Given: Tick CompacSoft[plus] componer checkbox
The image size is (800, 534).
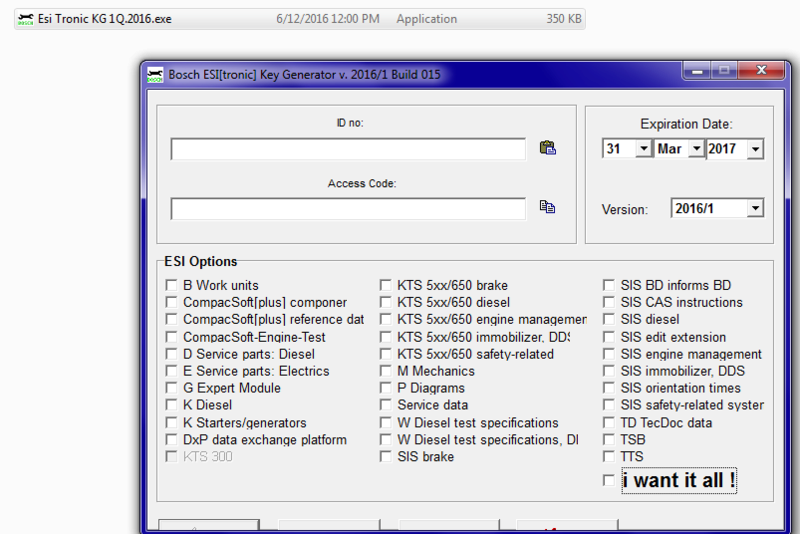Looking at the screenshot, I should tap(171, 302).
